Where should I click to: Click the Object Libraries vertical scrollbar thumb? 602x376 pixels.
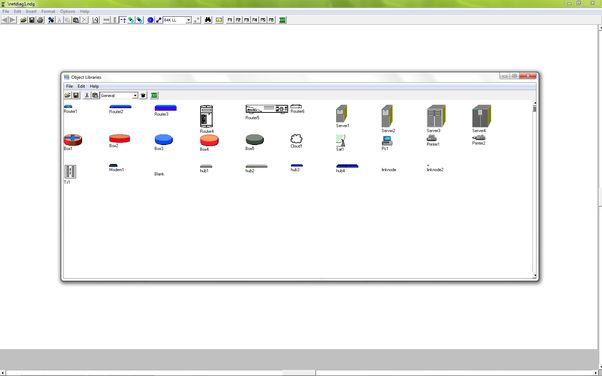click(x=534, y=109)
